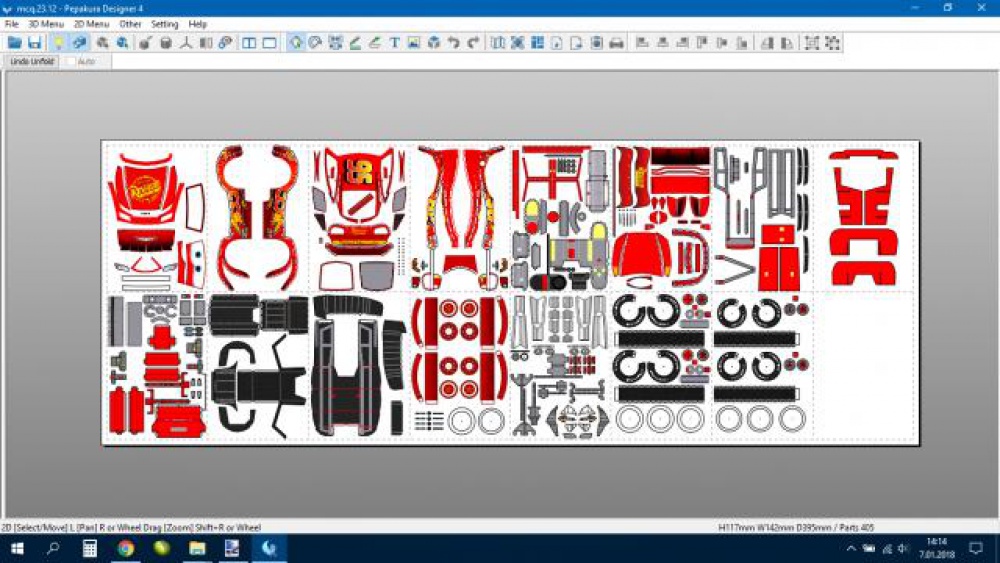Select the roof page showing number 95
The height and width of the screenshot is (563, 1000).
coord(359,217)
